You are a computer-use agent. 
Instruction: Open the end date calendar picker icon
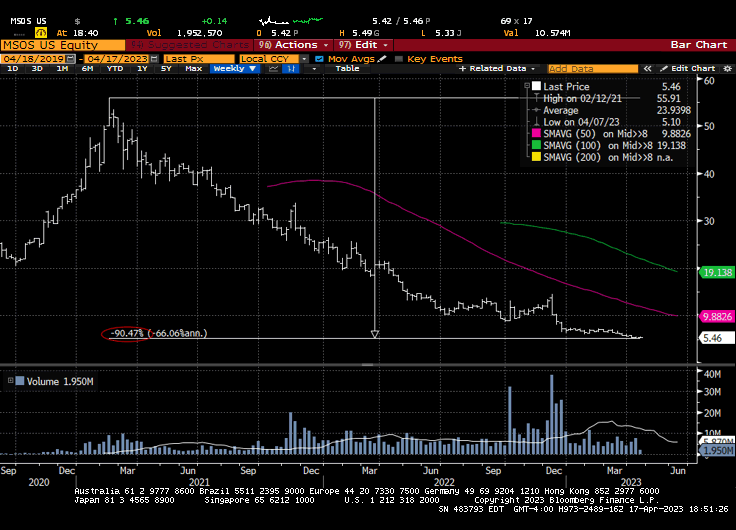coord(154,59)
